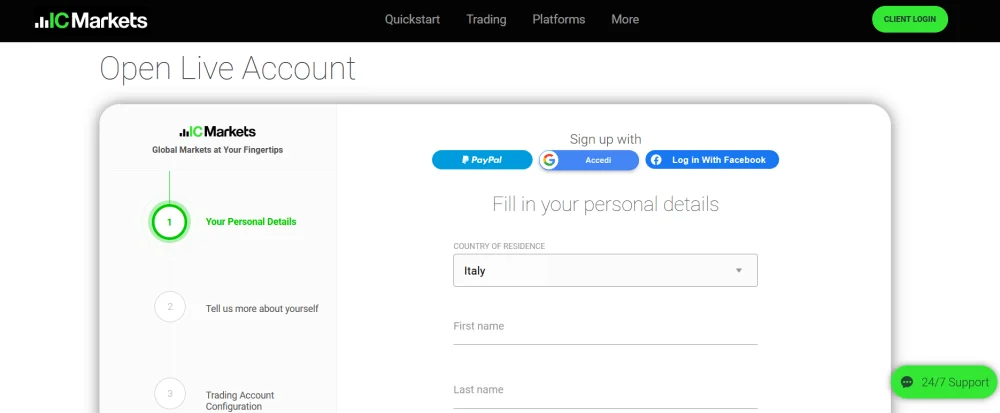Viewport: 1000px width, 413px height.
Task: Click the IC Markets logo in sidebar panel
Action: (217, 132)
